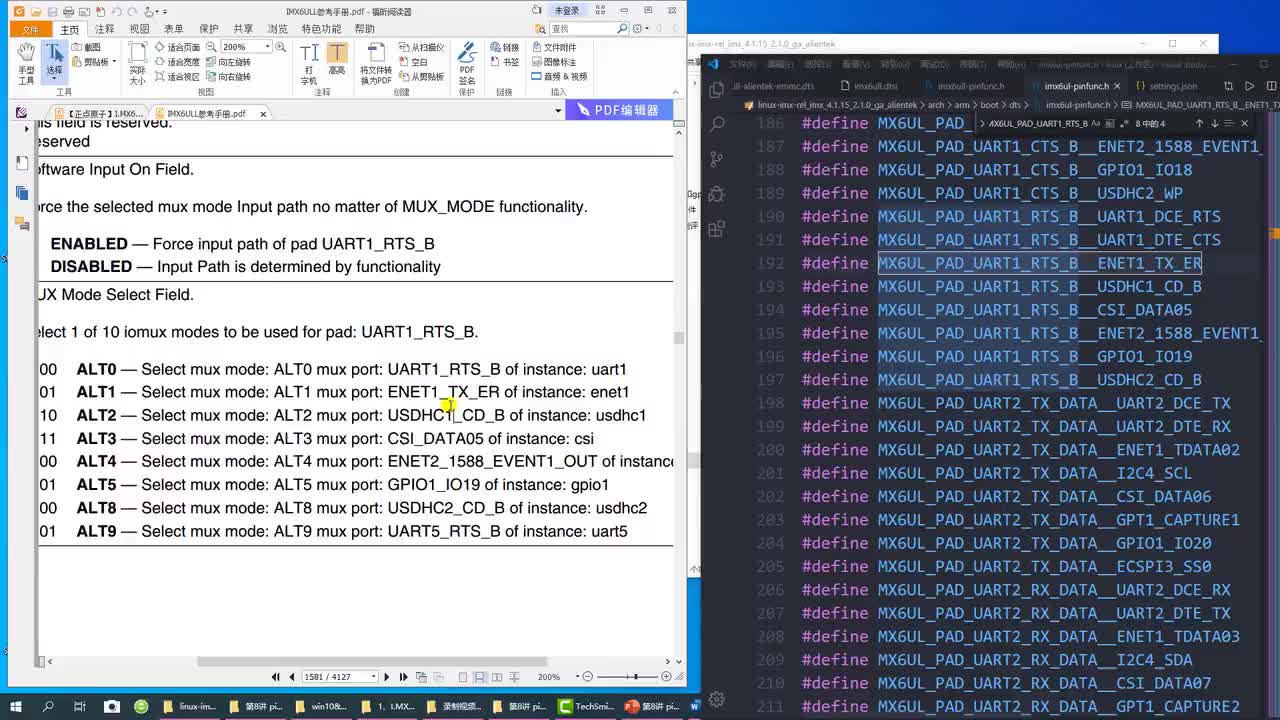Click the zoom out magnifier in ribbon

click(x=212, y=47)
